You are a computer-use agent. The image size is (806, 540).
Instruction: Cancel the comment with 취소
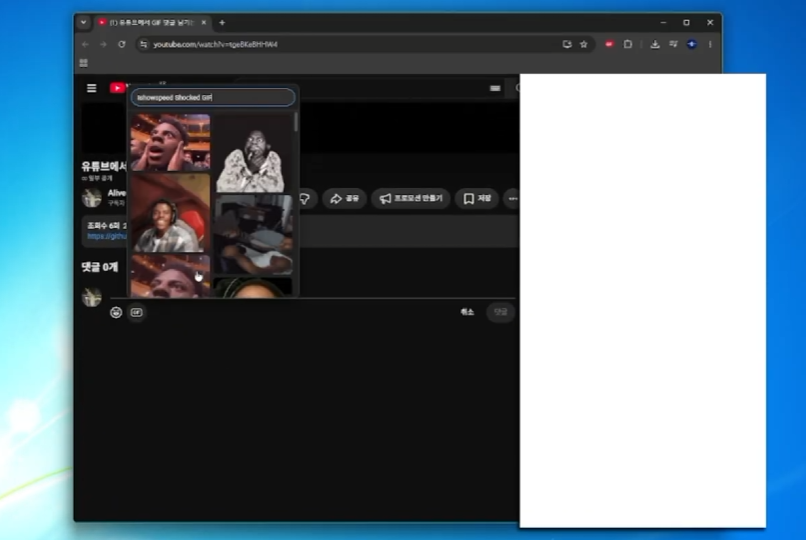pyautogui.click(x=467, y=312)
